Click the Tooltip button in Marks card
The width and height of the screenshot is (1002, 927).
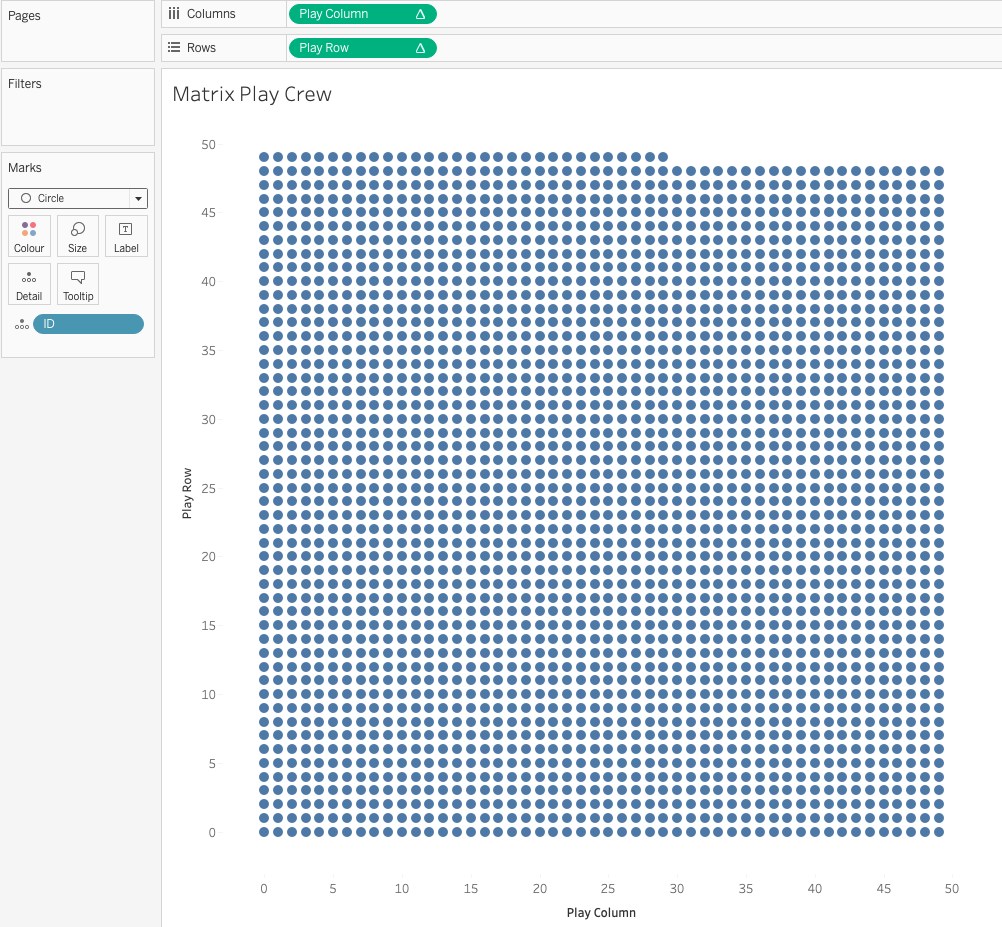(78, 284)
